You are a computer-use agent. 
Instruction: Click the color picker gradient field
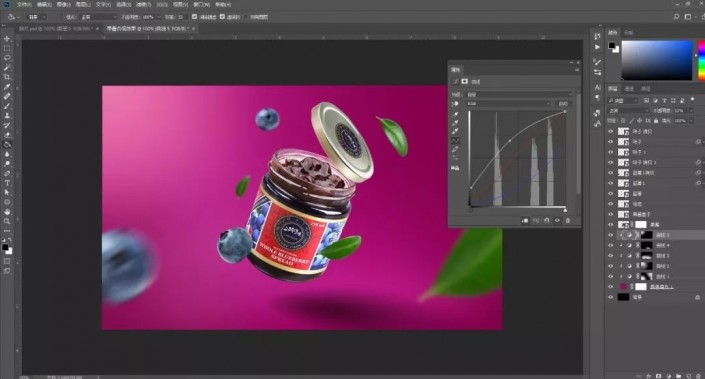[657, 61]
